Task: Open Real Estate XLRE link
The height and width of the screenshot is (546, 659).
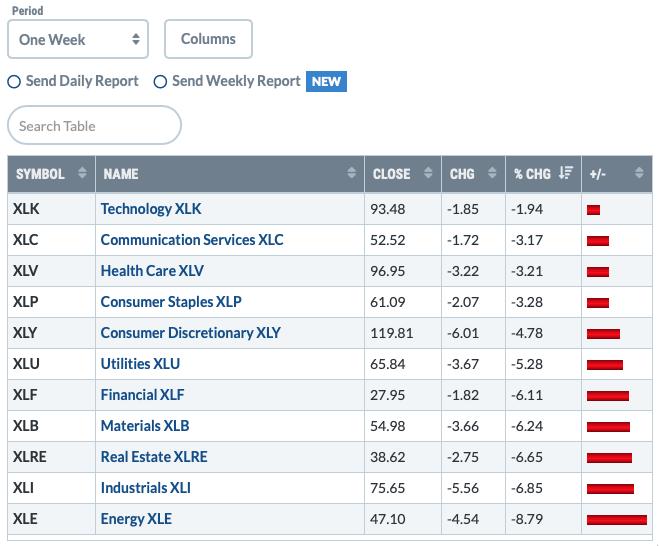Action: point(154,457)
